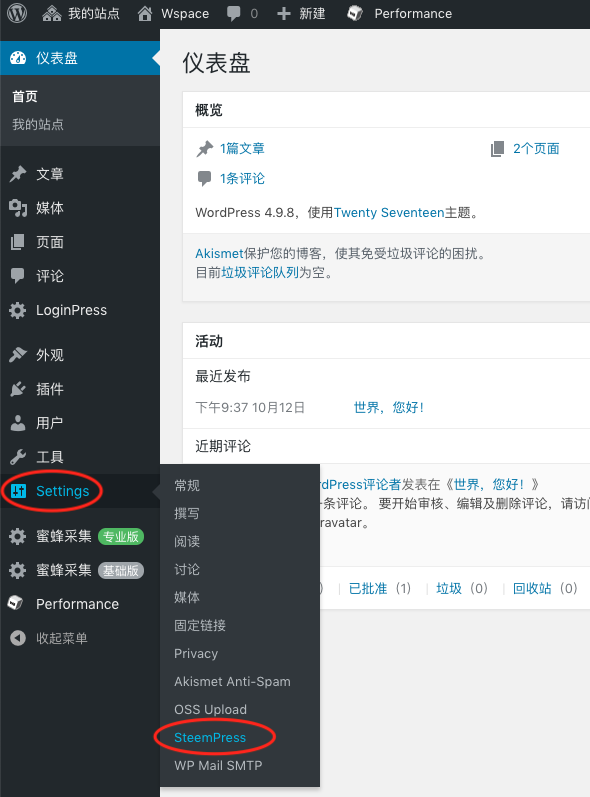This screenshot has height=797, width=590.
Task: Click the Performance cube icon in top bar
Action: pyautogui.click(x=355, y=14)
